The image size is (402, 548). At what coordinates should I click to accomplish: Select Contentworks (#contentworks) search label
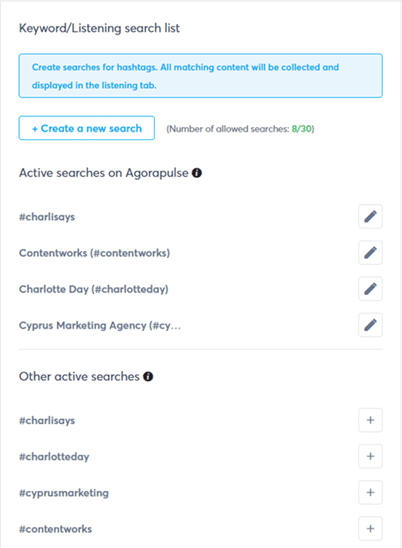pyautogui.click(x=94, y=253)
